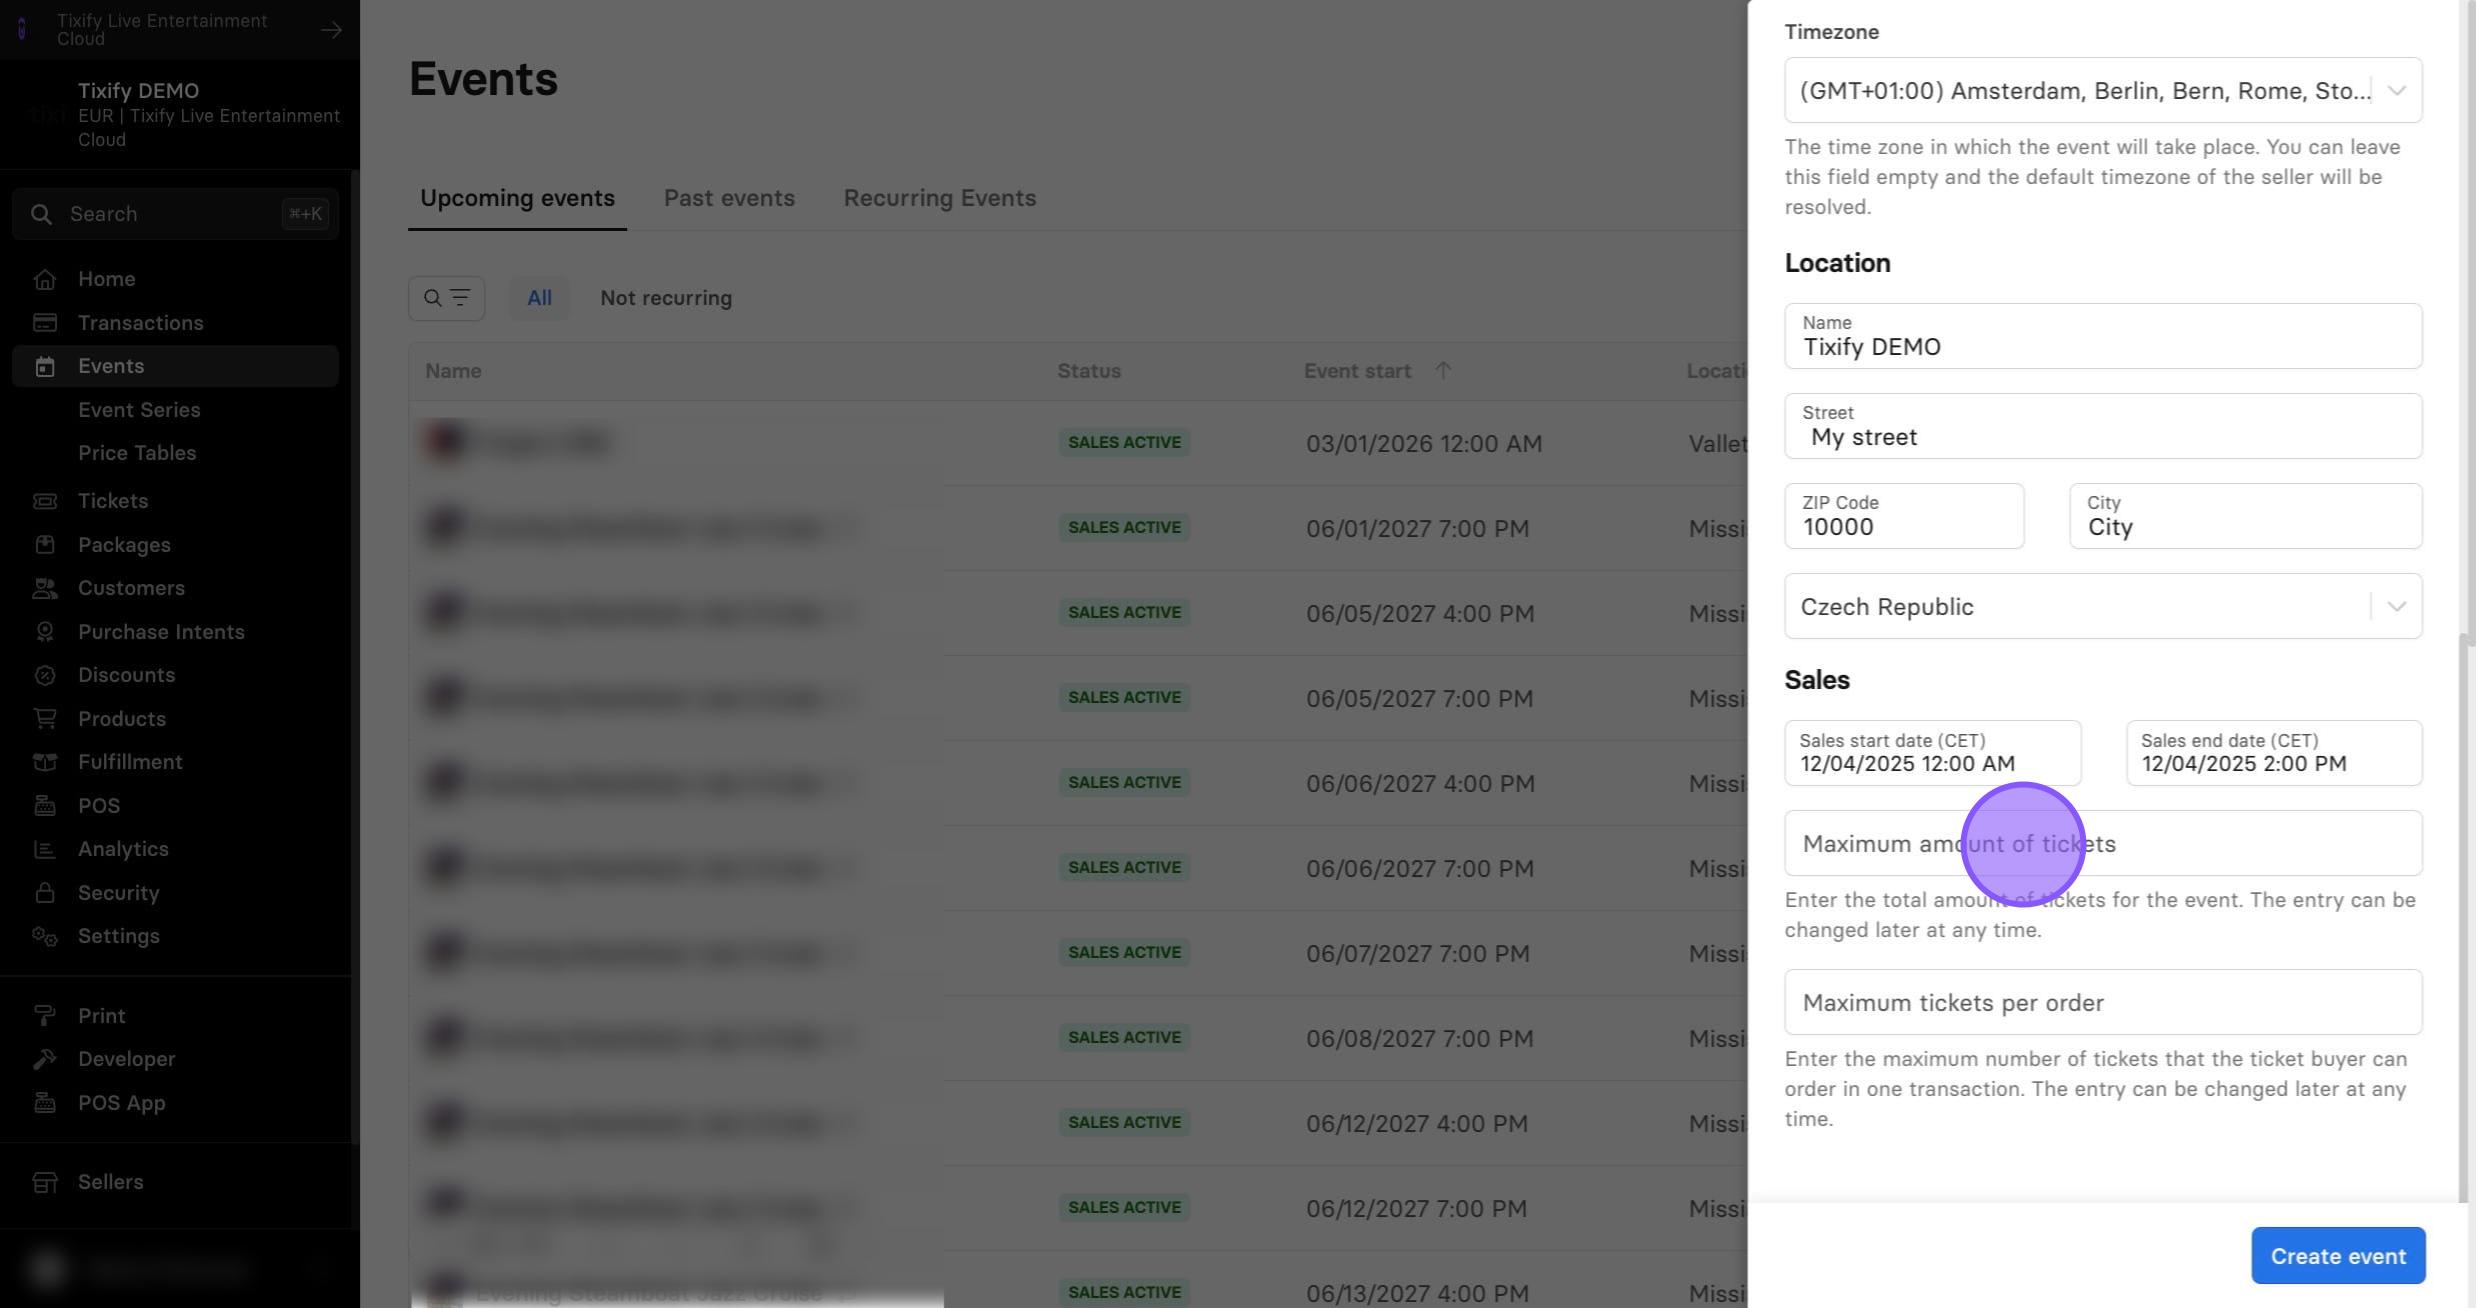Open the Settings gears icon

point(44,936)
